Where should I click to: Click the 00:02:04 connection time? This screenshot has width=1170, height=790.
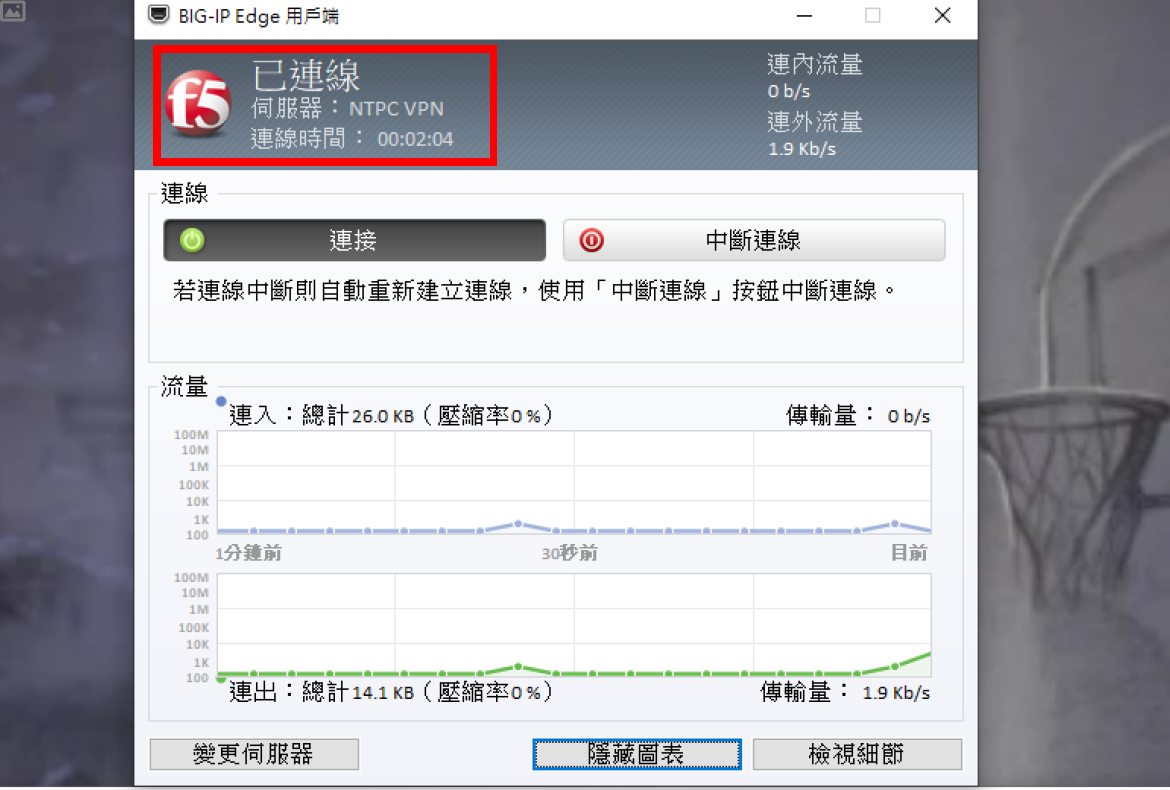click(415, 139)
